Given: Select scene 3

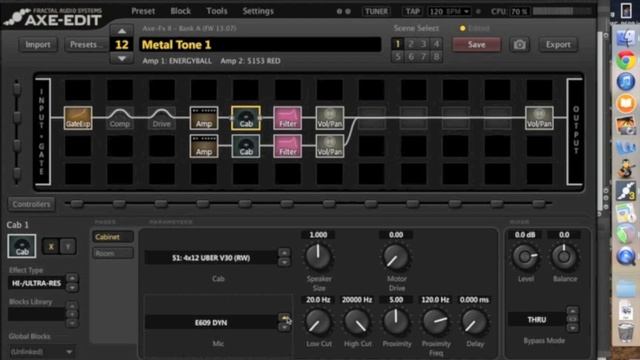Looking at the screenshot, I should tap(424, 44).
